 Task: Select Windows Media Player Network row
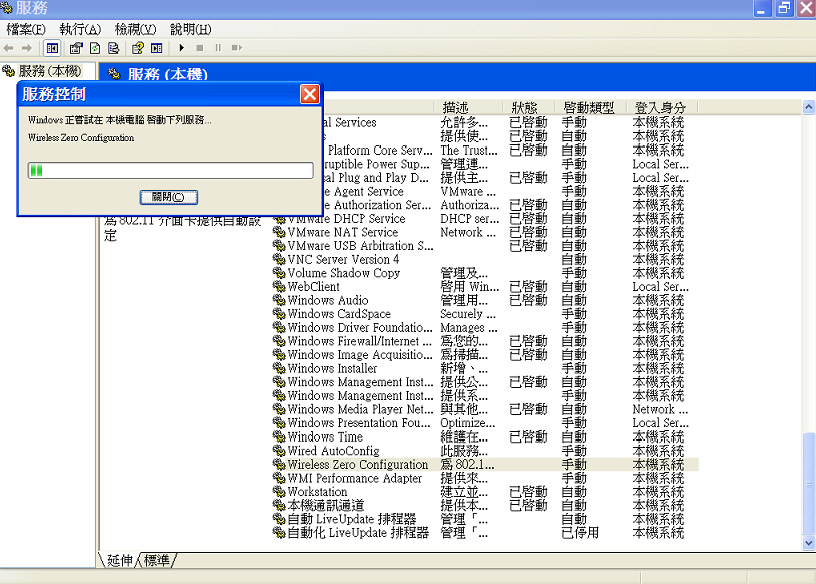(x=485, y=409)
